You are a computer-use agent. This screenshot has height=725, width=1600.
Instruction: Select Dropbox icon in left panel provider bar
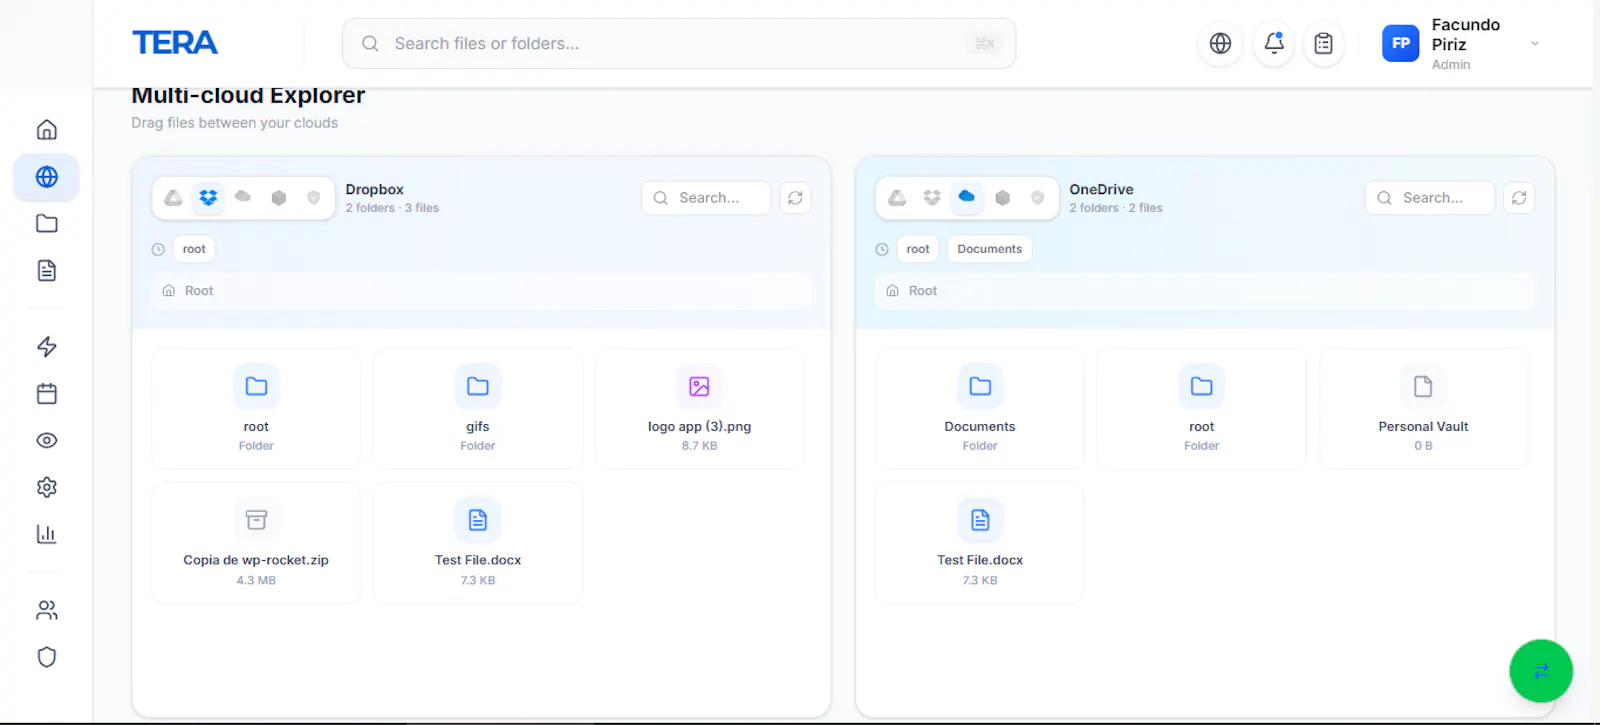click(x=208, y=198)
